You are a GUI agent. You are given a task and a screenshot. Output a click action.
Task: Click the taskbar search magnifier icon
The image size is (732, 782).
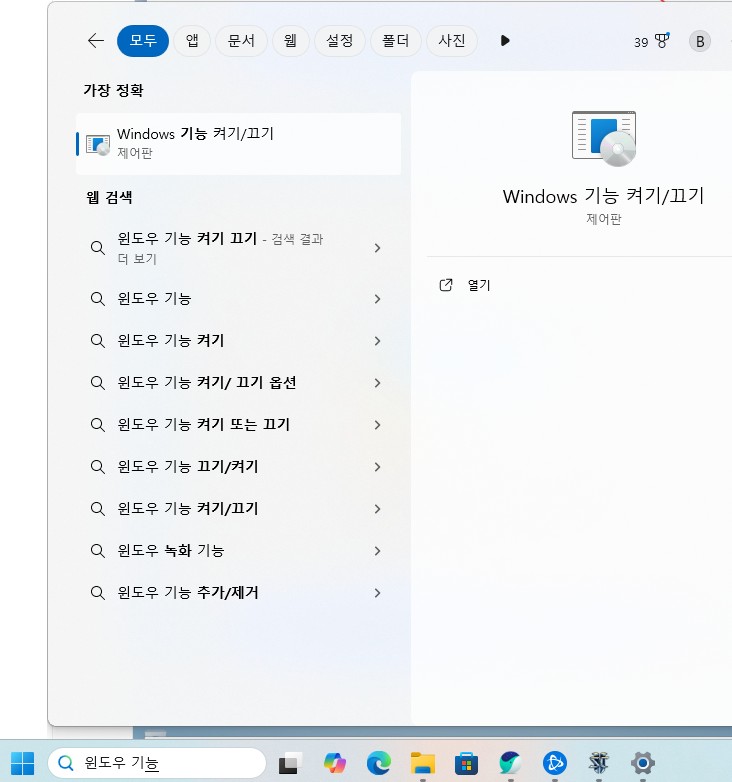pos(66,763)
